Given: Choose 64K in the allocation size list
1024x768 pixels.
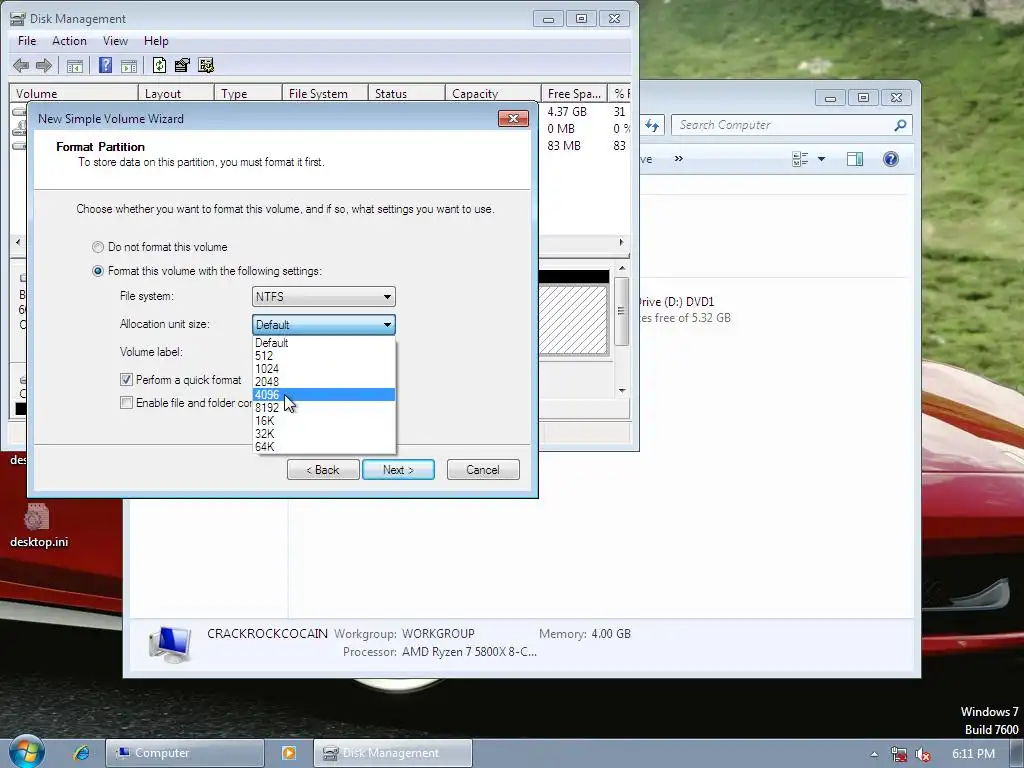Looking at the screenshot, I should [324, 447].
